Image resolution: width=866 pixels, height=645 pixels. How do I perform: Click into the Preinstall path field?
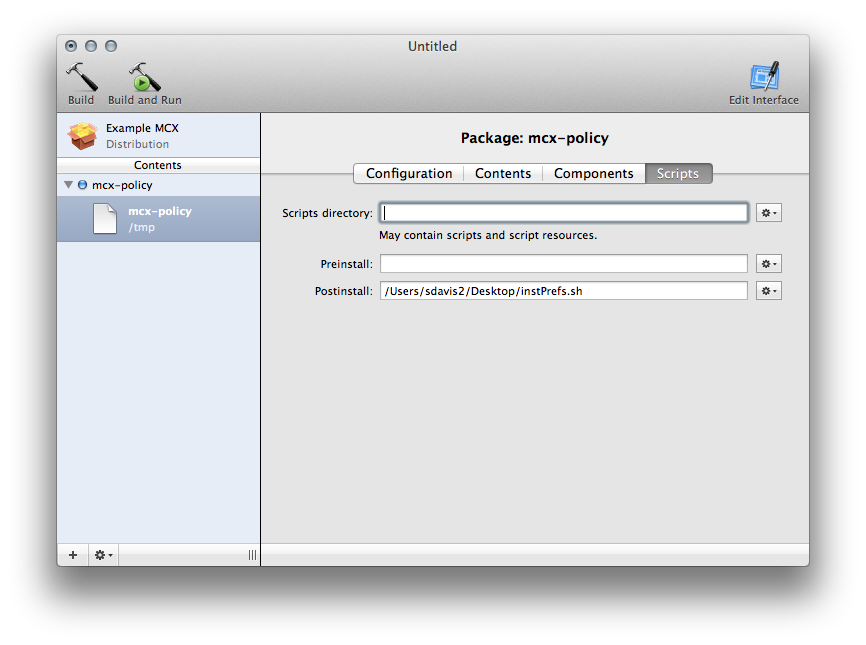[x=564, y=264]
